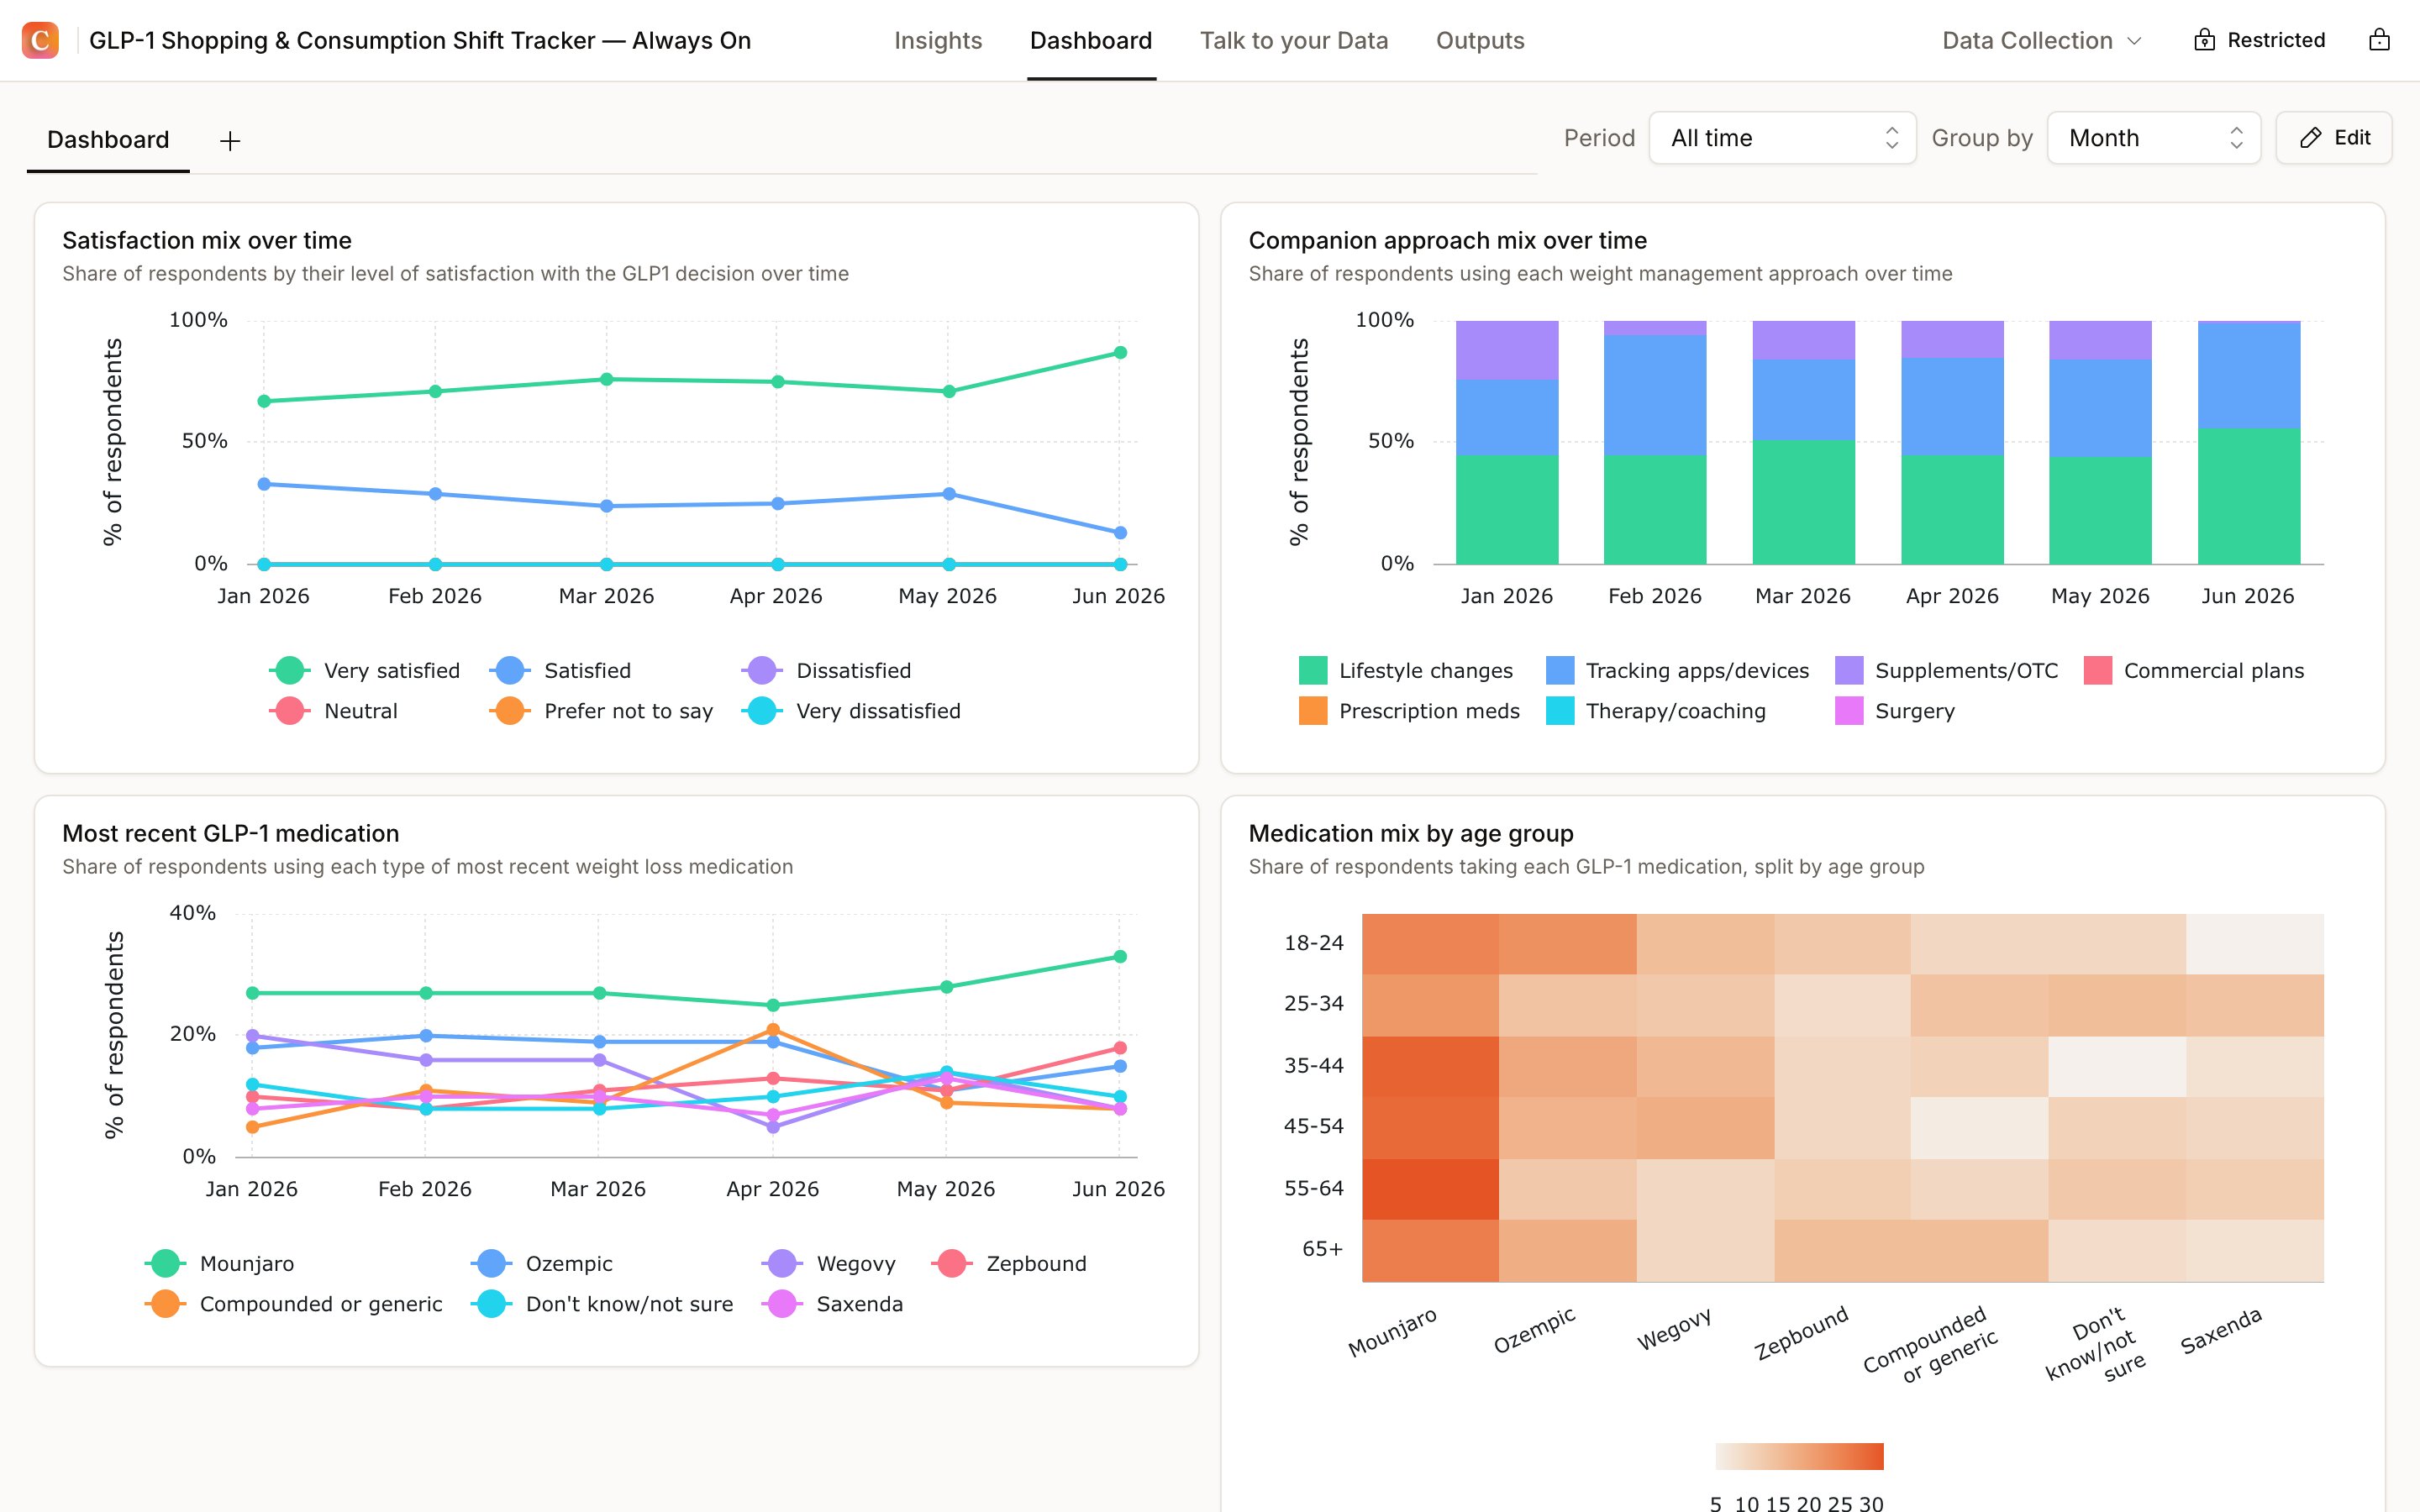This screenshot has height=1512, width=2420.
Task: Click the Mar 2026 stacked bar
Action: pos(1803,442)
